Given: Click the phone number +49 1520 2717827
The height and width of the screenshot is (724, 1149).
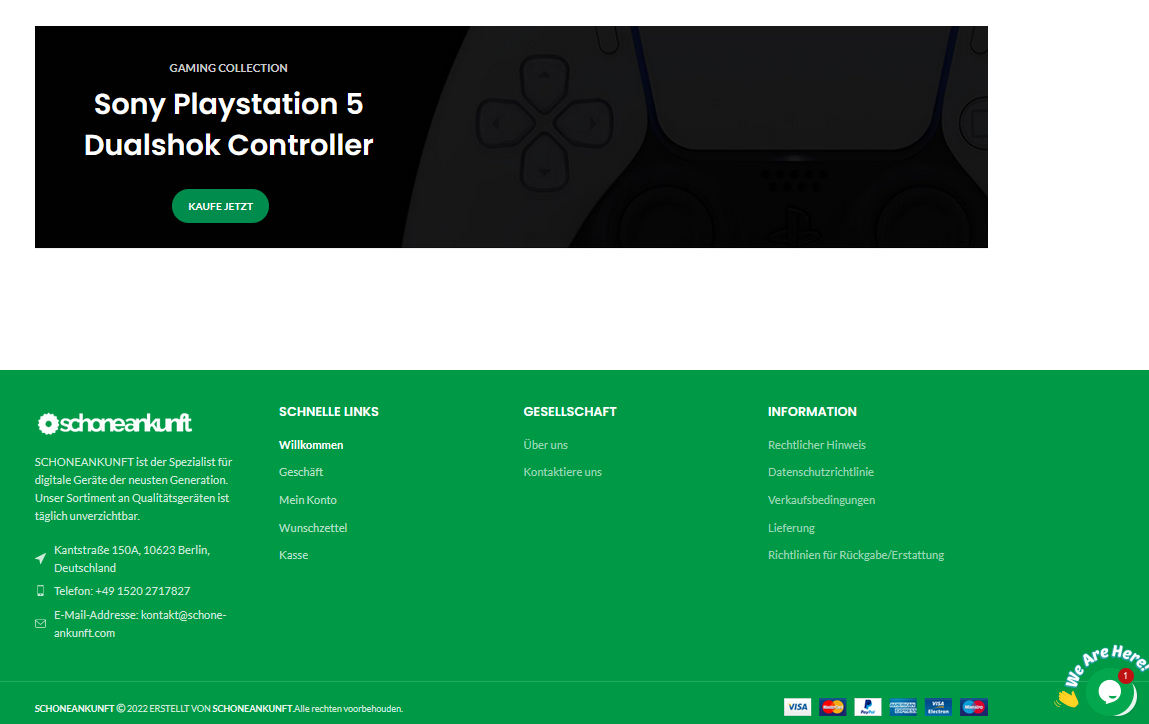Looking at the screenshot, I should pyautogui.click(x=143, y=591).
